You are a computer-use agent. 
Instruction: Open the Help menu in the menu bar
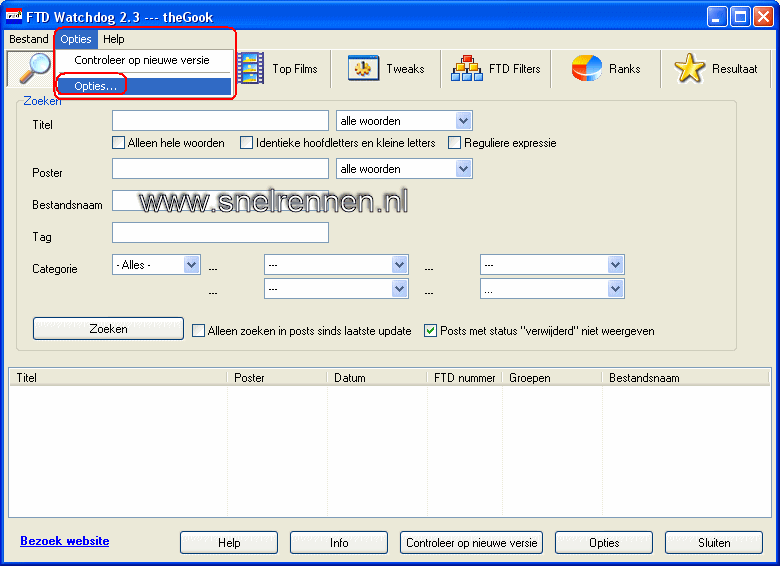(x=113, y=39)
